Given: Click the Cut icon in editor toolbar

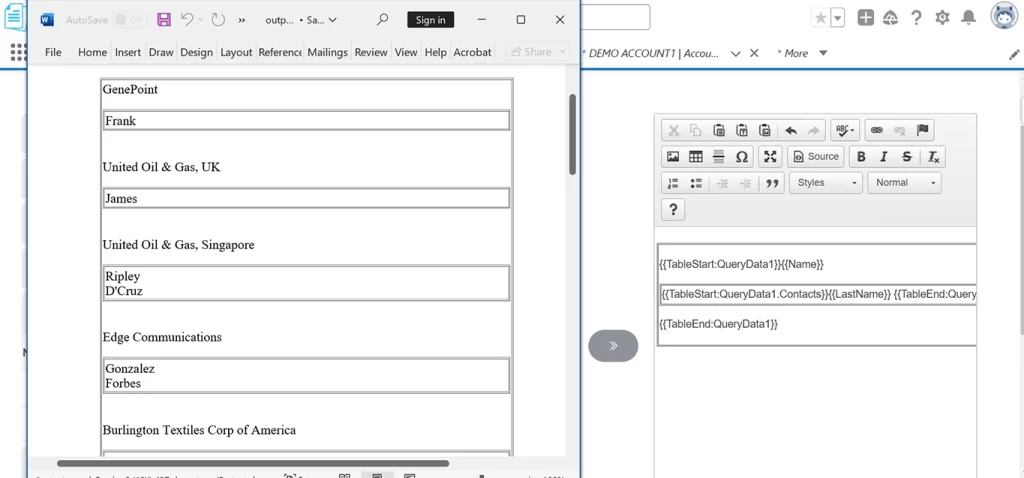Looking at the screenshot, I should click(673, 130).
